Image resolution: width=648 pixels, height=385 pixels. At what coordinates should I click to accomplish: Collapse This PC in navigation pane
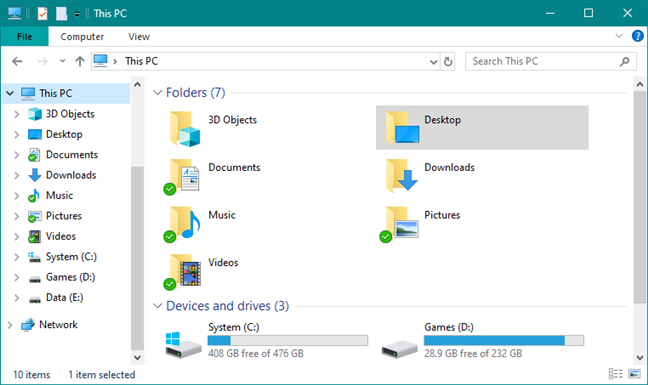(10, 93)
